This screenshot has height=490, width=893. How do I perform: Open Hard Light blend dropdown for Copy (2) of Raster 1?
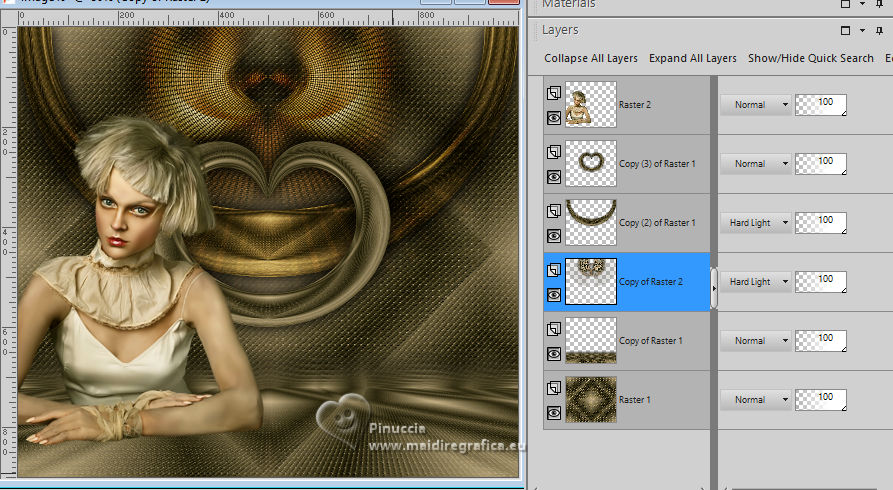click(x=756, y=223)
